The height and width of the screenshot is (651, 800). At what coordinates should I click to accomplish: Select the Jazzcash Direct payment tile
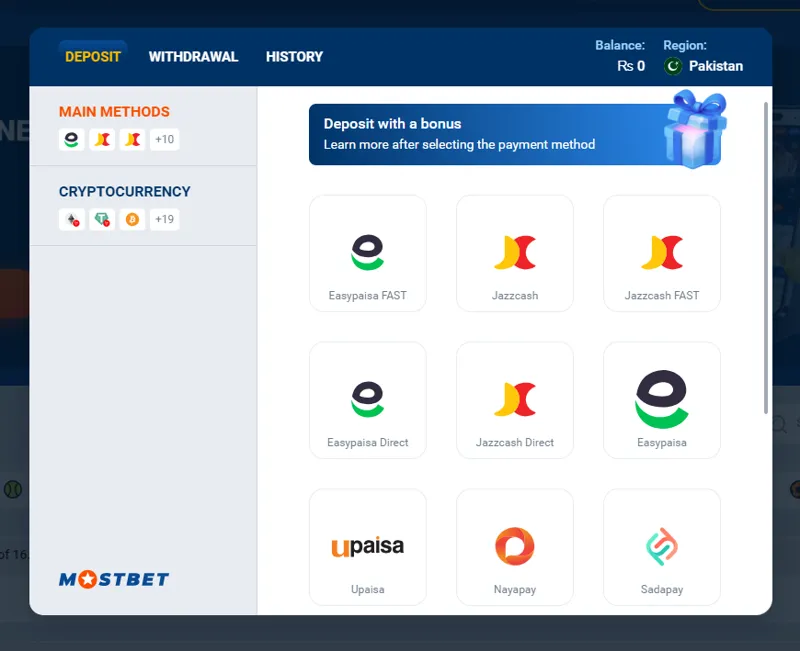(515, 399)
